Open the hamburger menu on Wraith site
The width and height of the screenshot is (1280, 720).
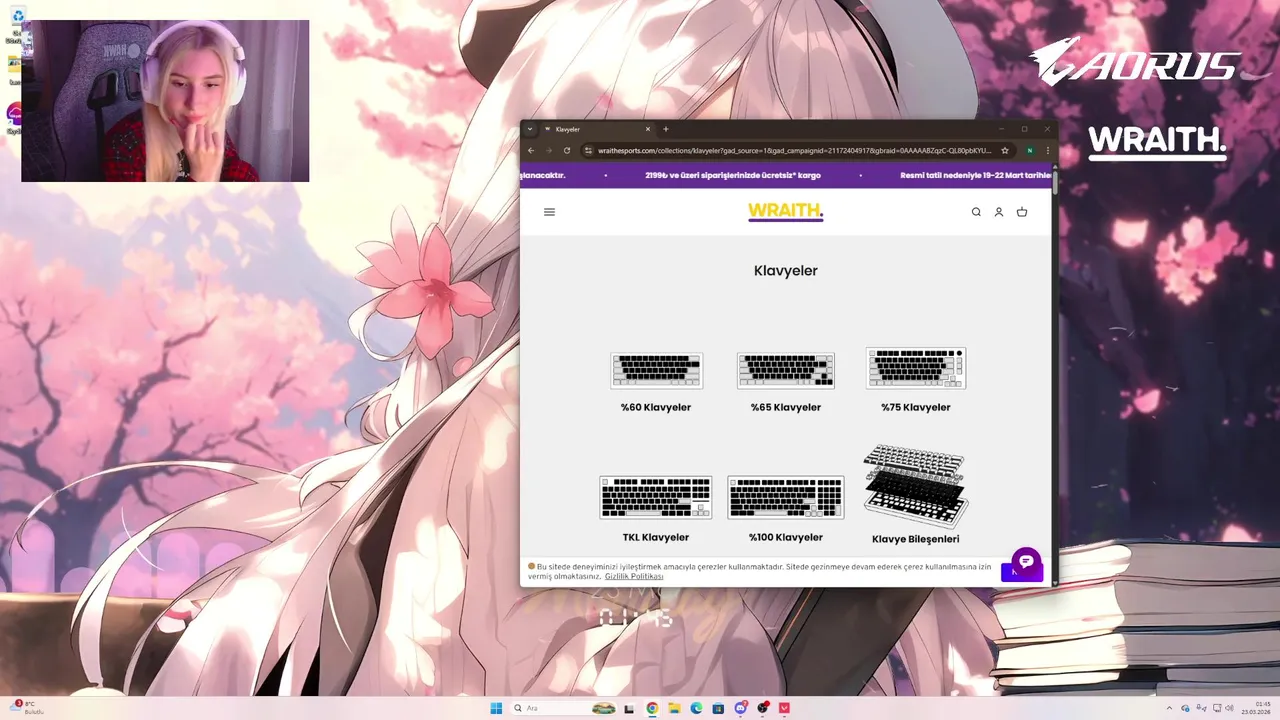pyautogui.click(x=549, y=212)
